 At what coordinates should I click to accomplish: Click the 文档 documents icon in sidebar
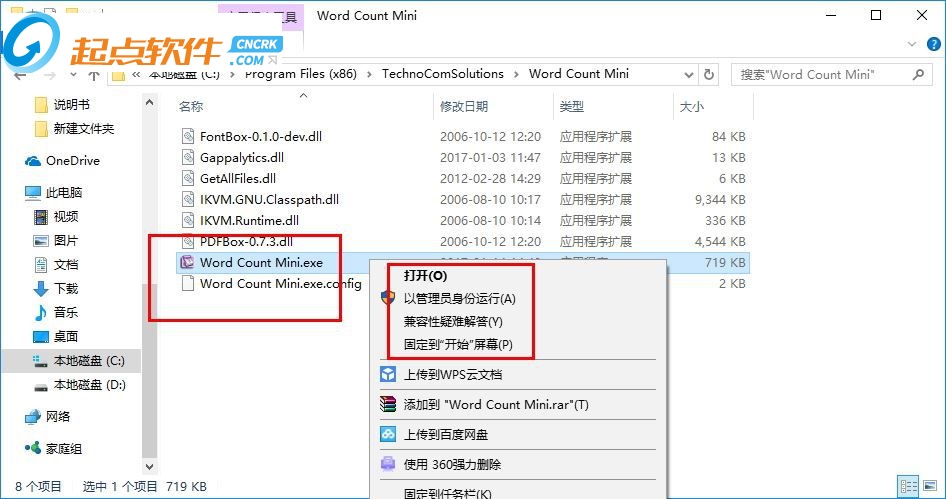coord(40,264)
